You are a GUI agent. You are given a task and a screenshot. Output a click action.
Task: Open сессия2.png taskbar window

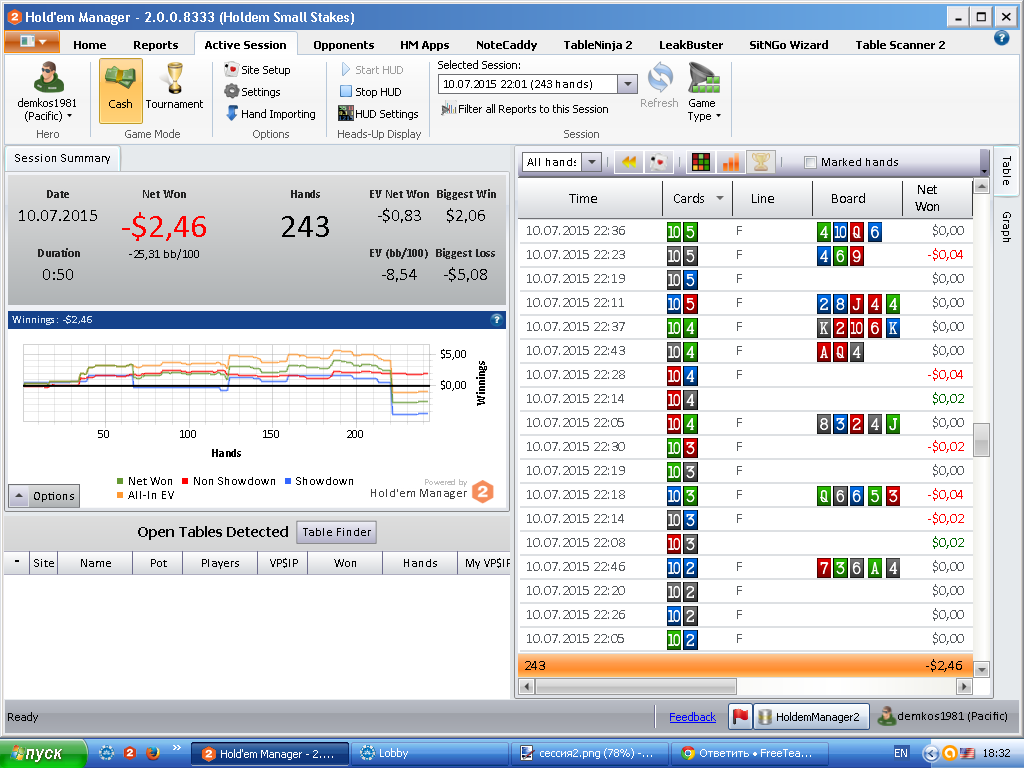pos(590,753)
